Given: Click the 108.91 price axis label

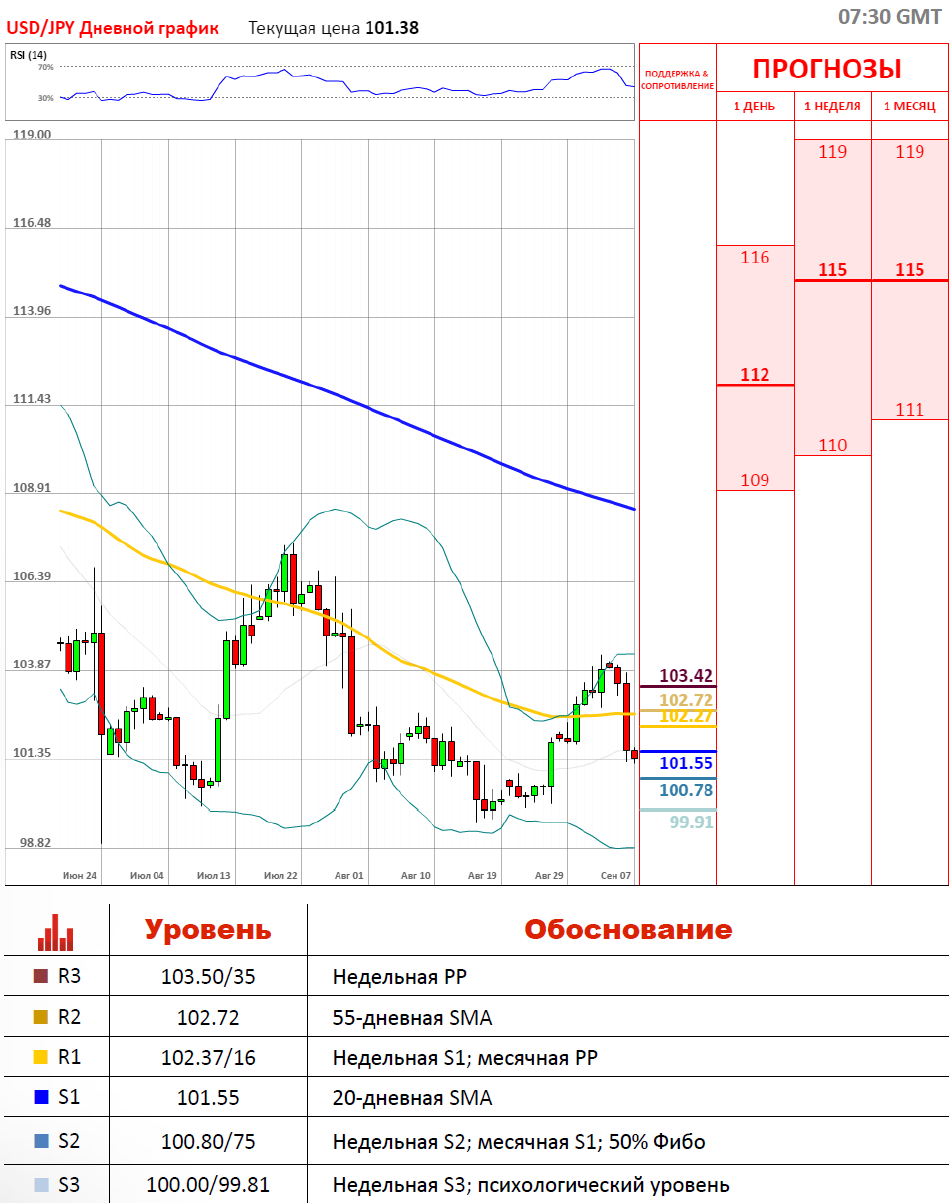Looking at the screenshot, I should coord(31,488).
